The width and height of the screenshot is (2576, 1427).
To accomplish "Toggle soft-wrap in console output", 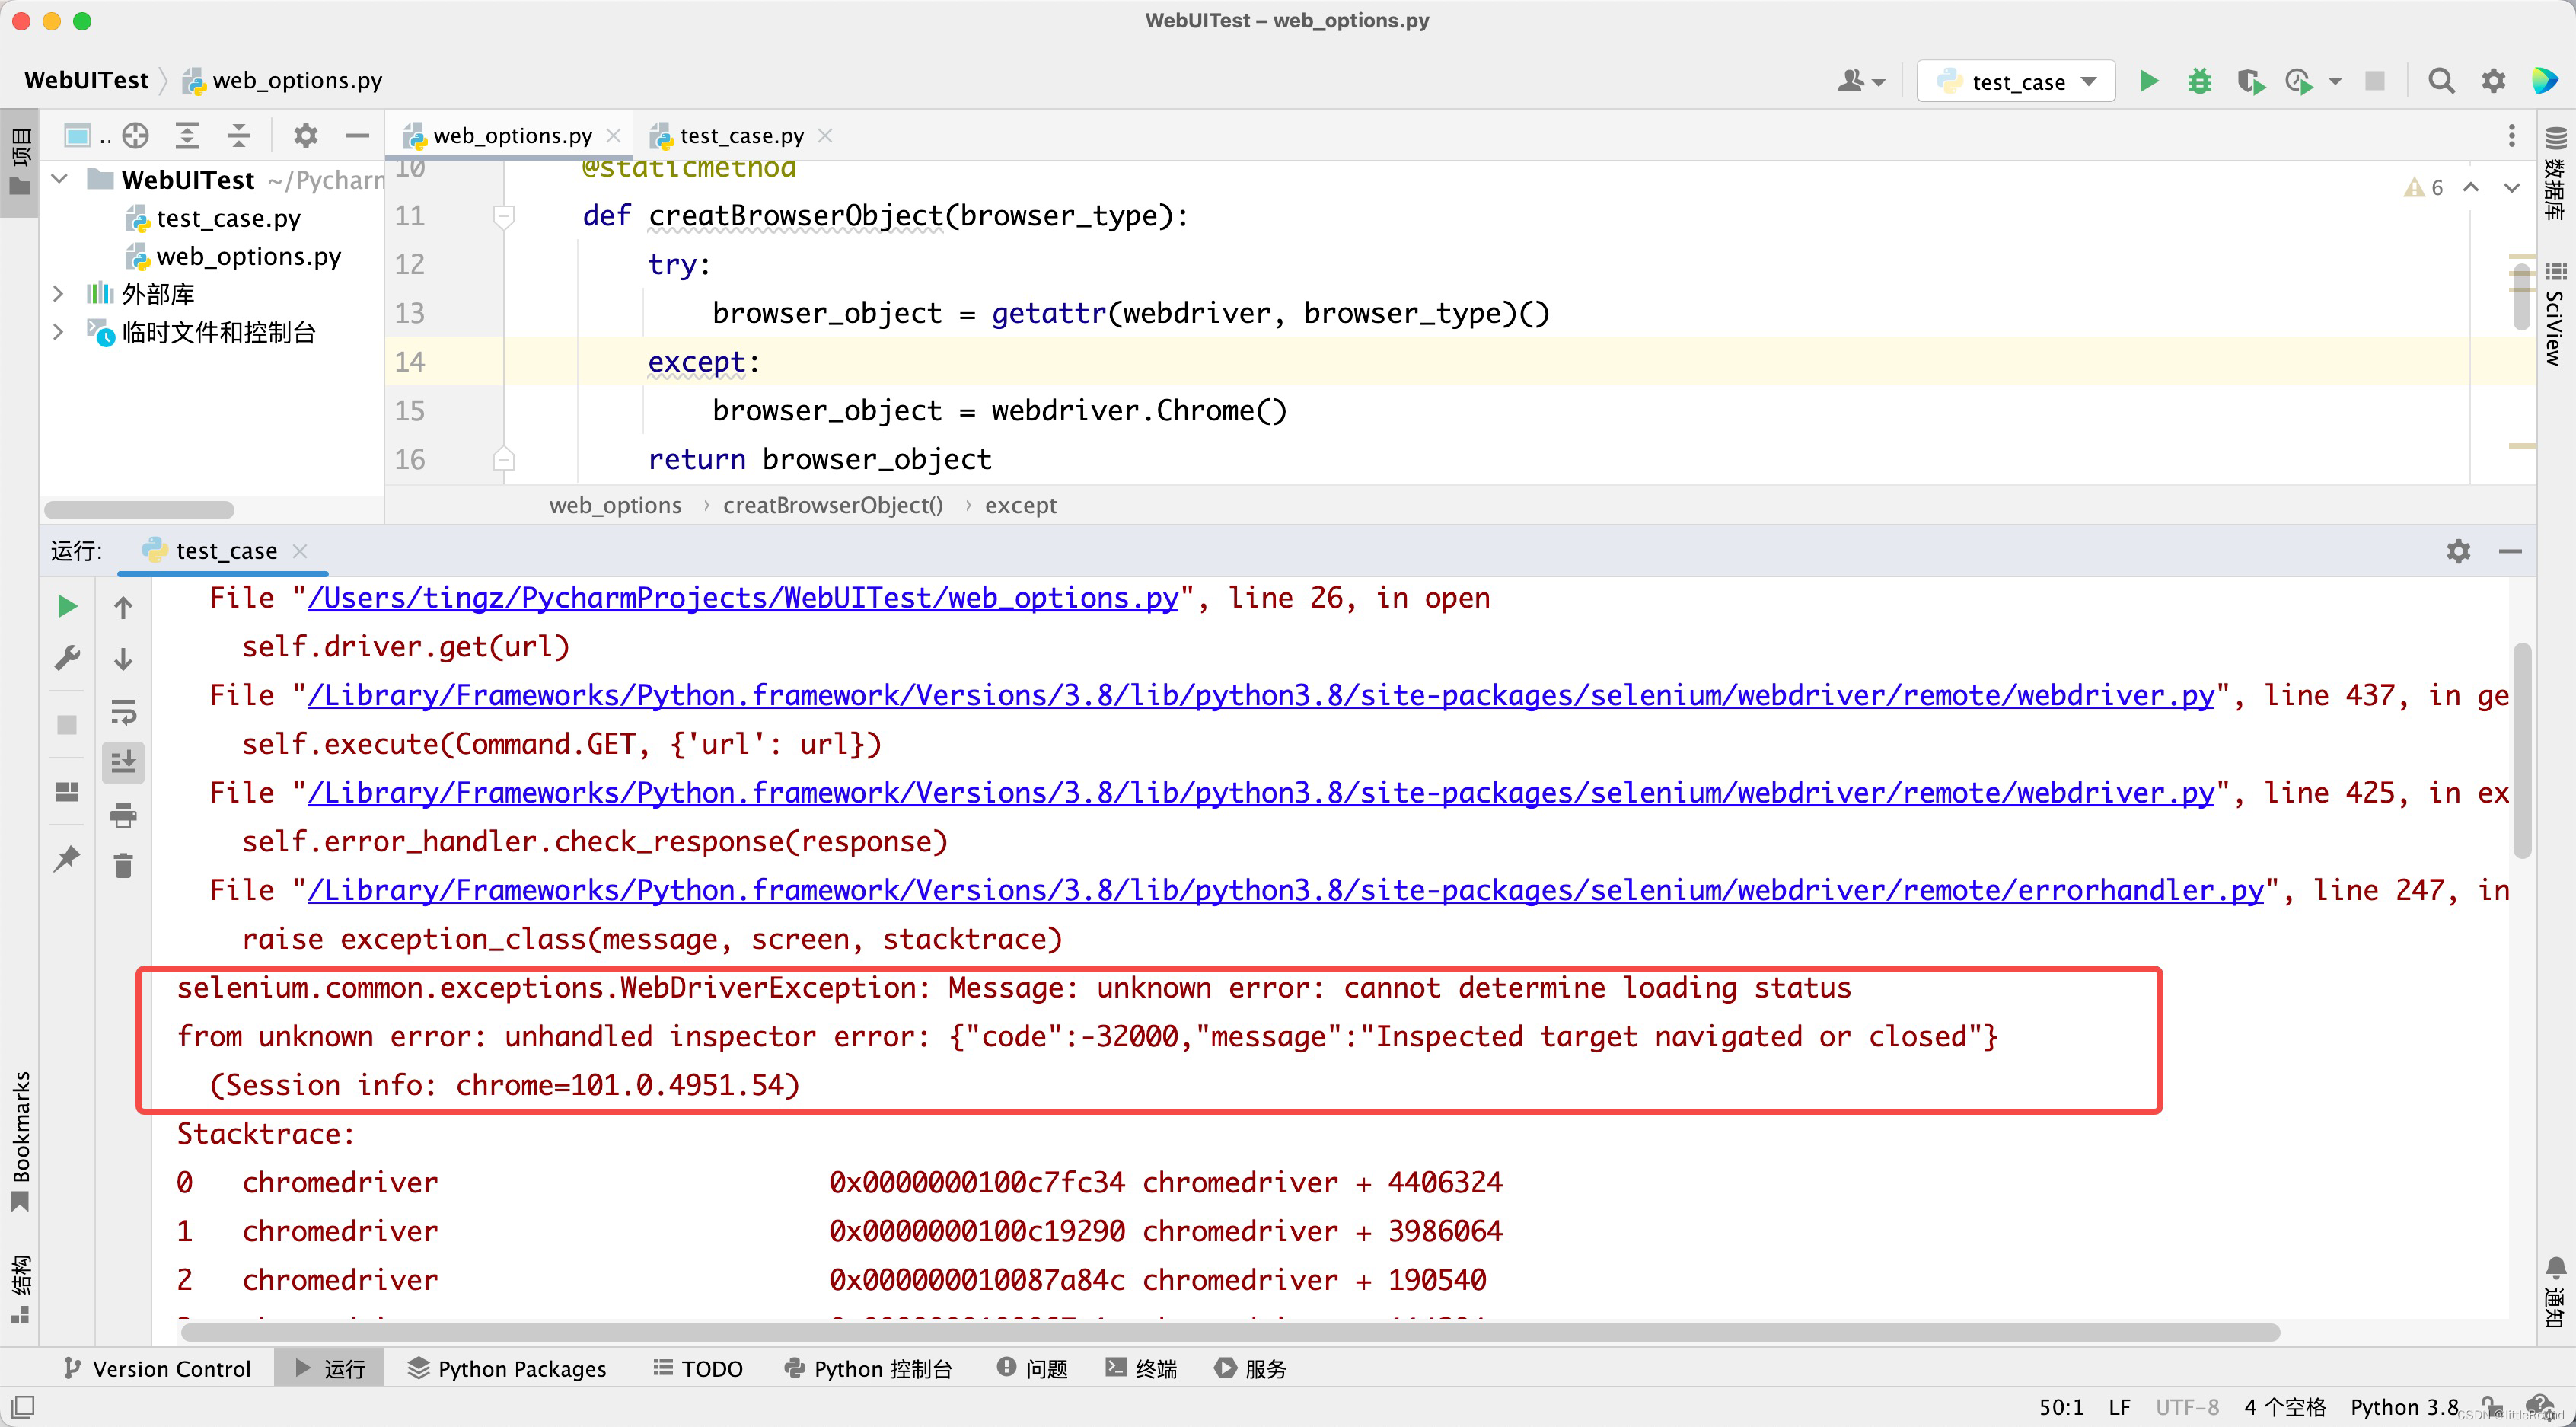I will [123, 711].
